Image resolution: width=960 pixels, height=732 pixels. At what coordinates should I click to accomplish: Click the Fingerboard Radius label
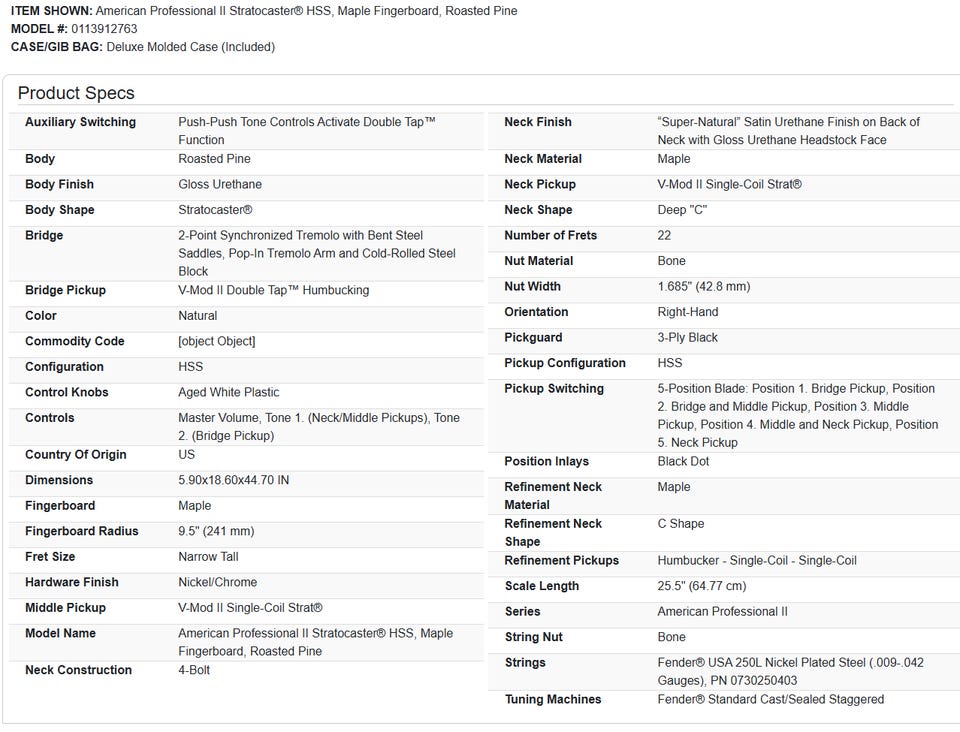(x=82, y=531)
